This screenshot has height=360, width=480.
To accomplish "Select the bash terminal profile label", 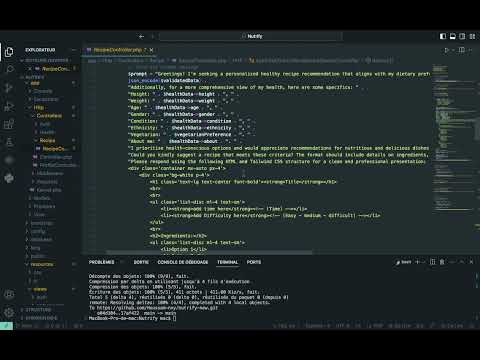I will (x=404, y=262).
